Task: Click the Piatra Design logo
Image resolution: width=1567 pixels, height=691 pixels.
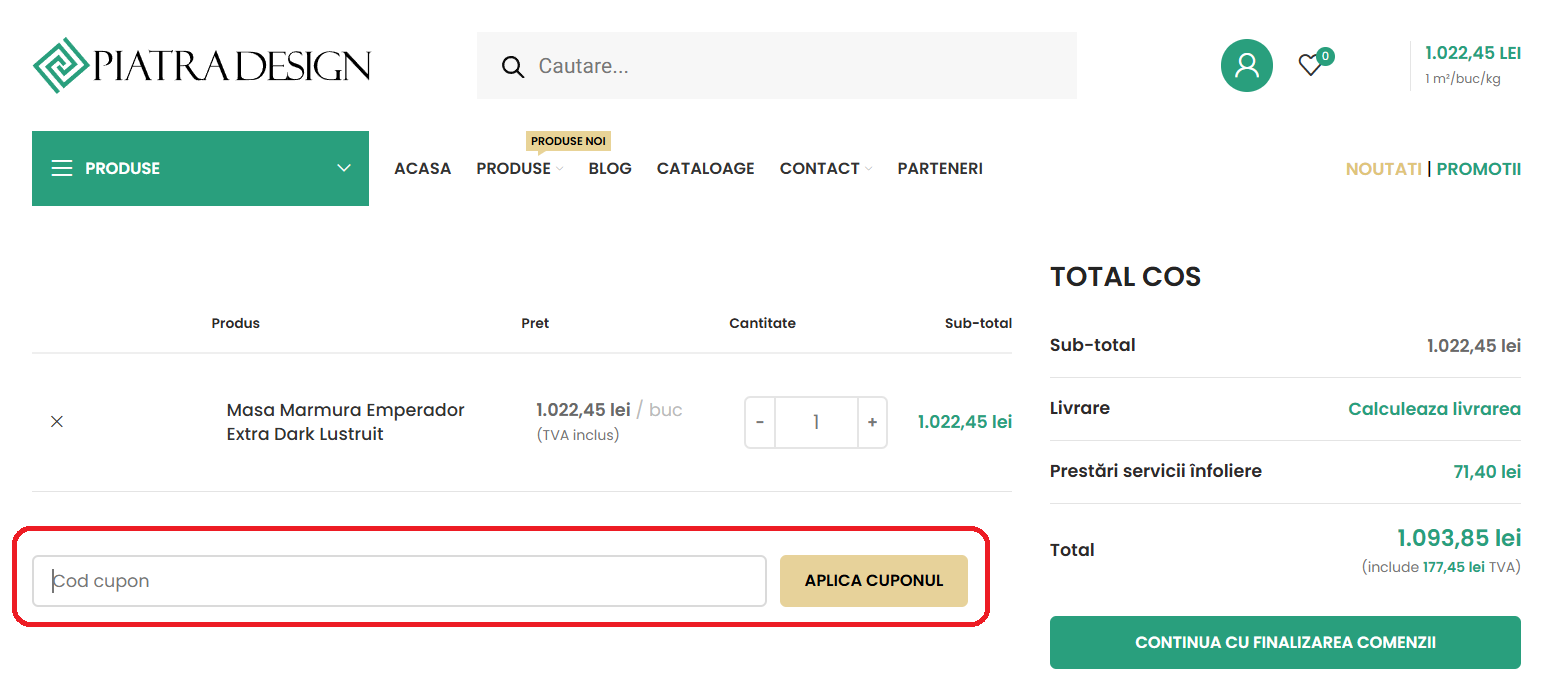Action: pyautogui.click(x=201, y=66)
